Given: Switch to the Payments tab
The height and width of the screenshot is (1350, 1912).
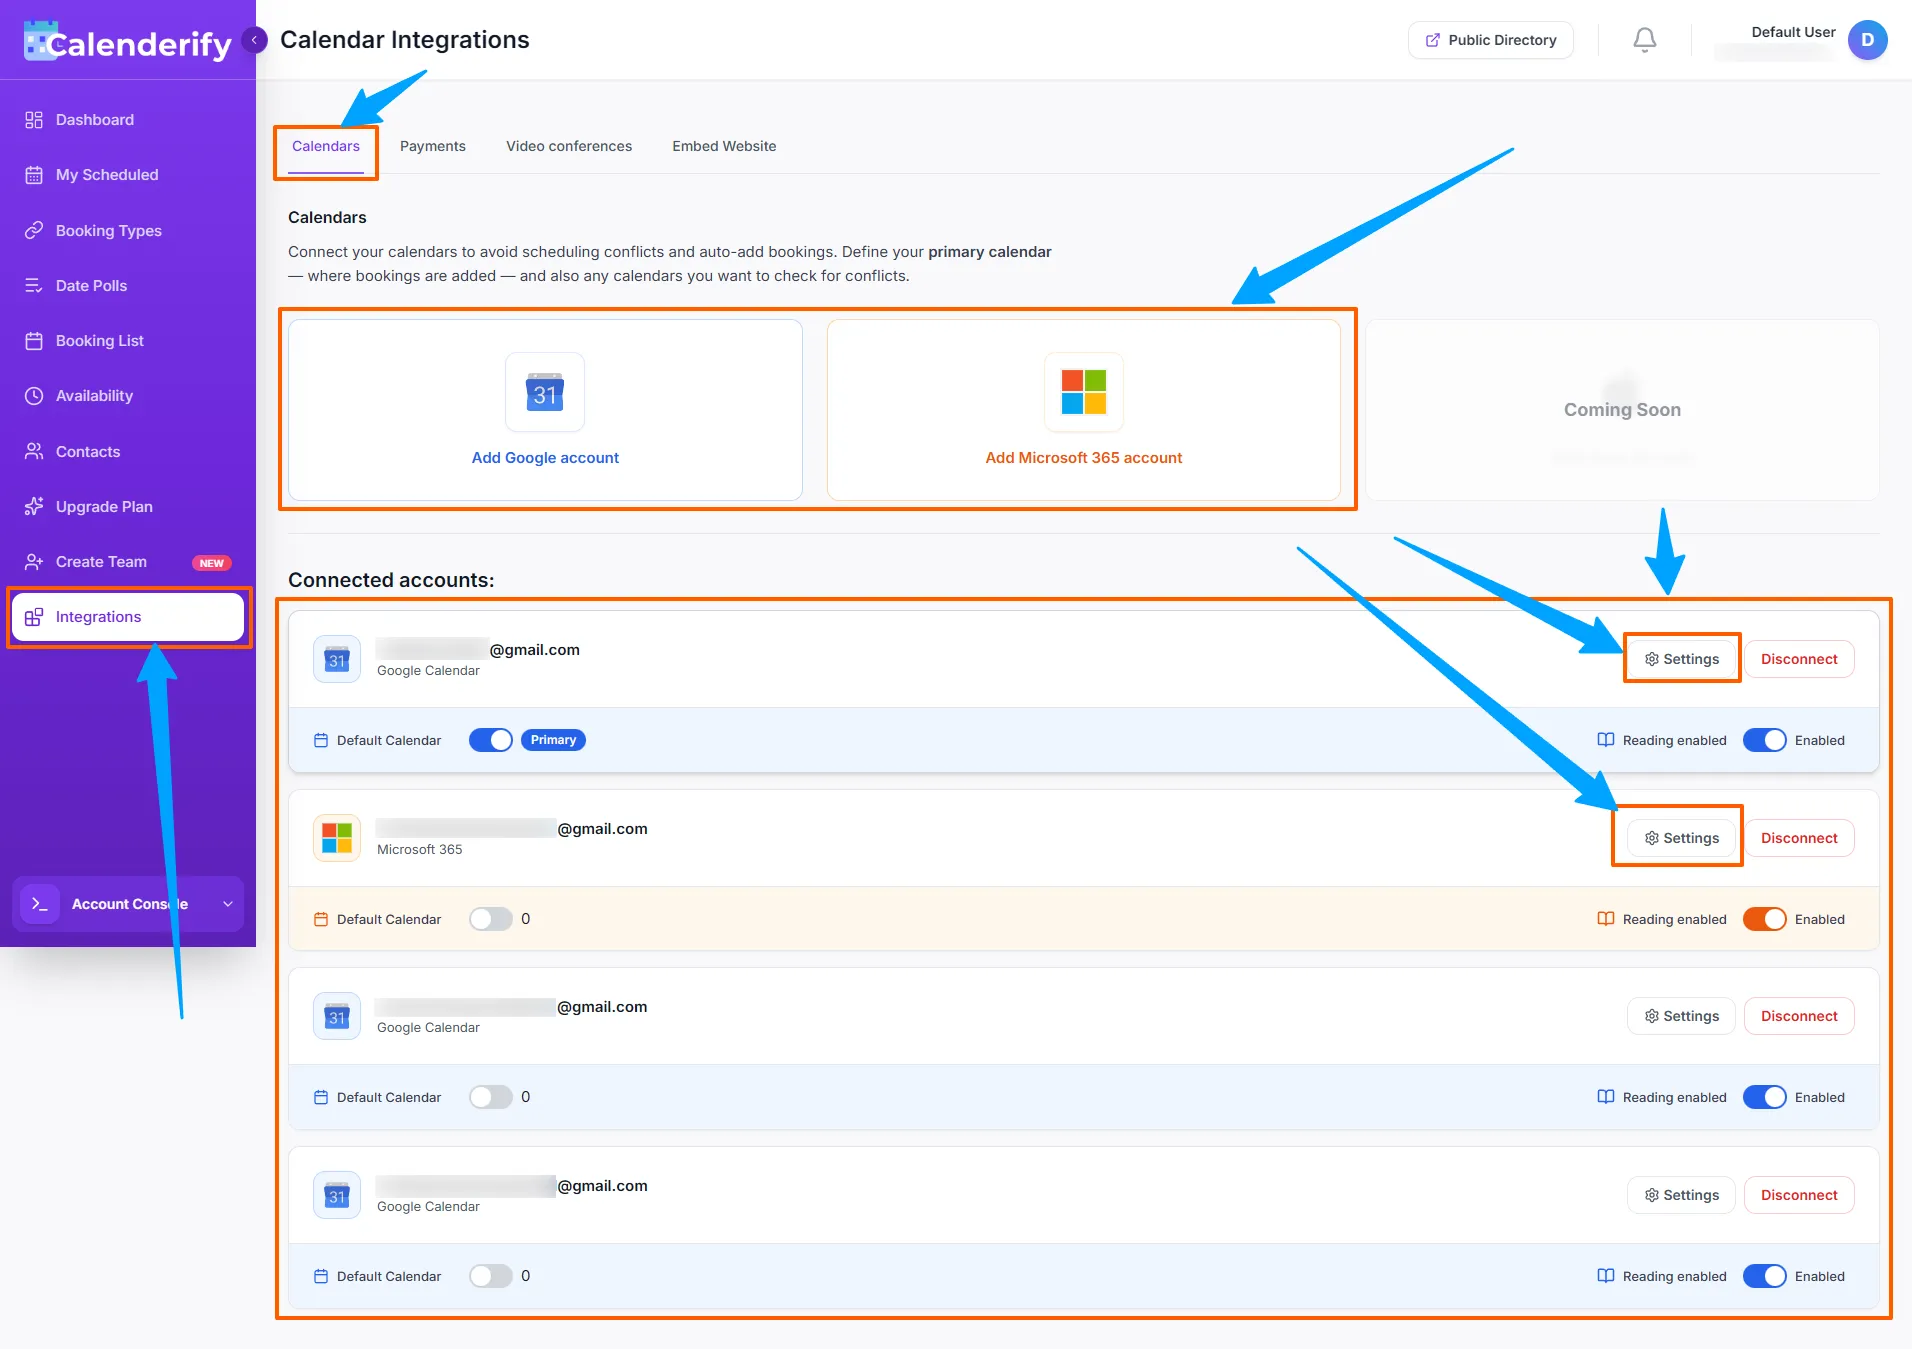Looking at the screenshot, I should [432, 146].
